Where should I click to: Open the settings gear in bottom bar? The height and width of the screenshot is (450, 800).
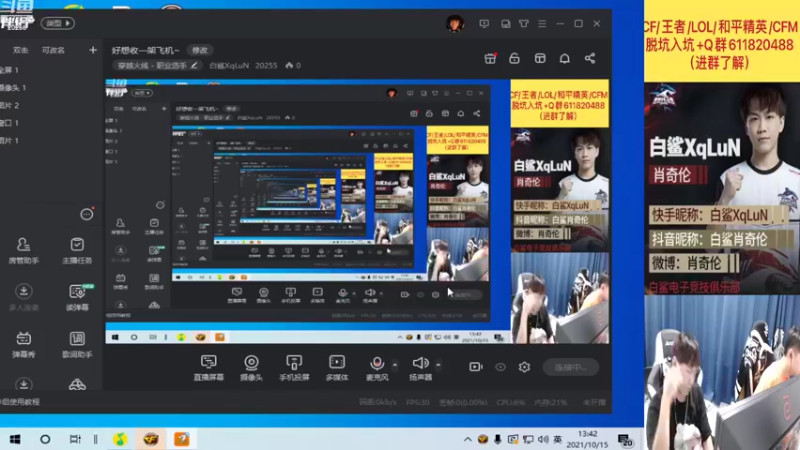524,367
